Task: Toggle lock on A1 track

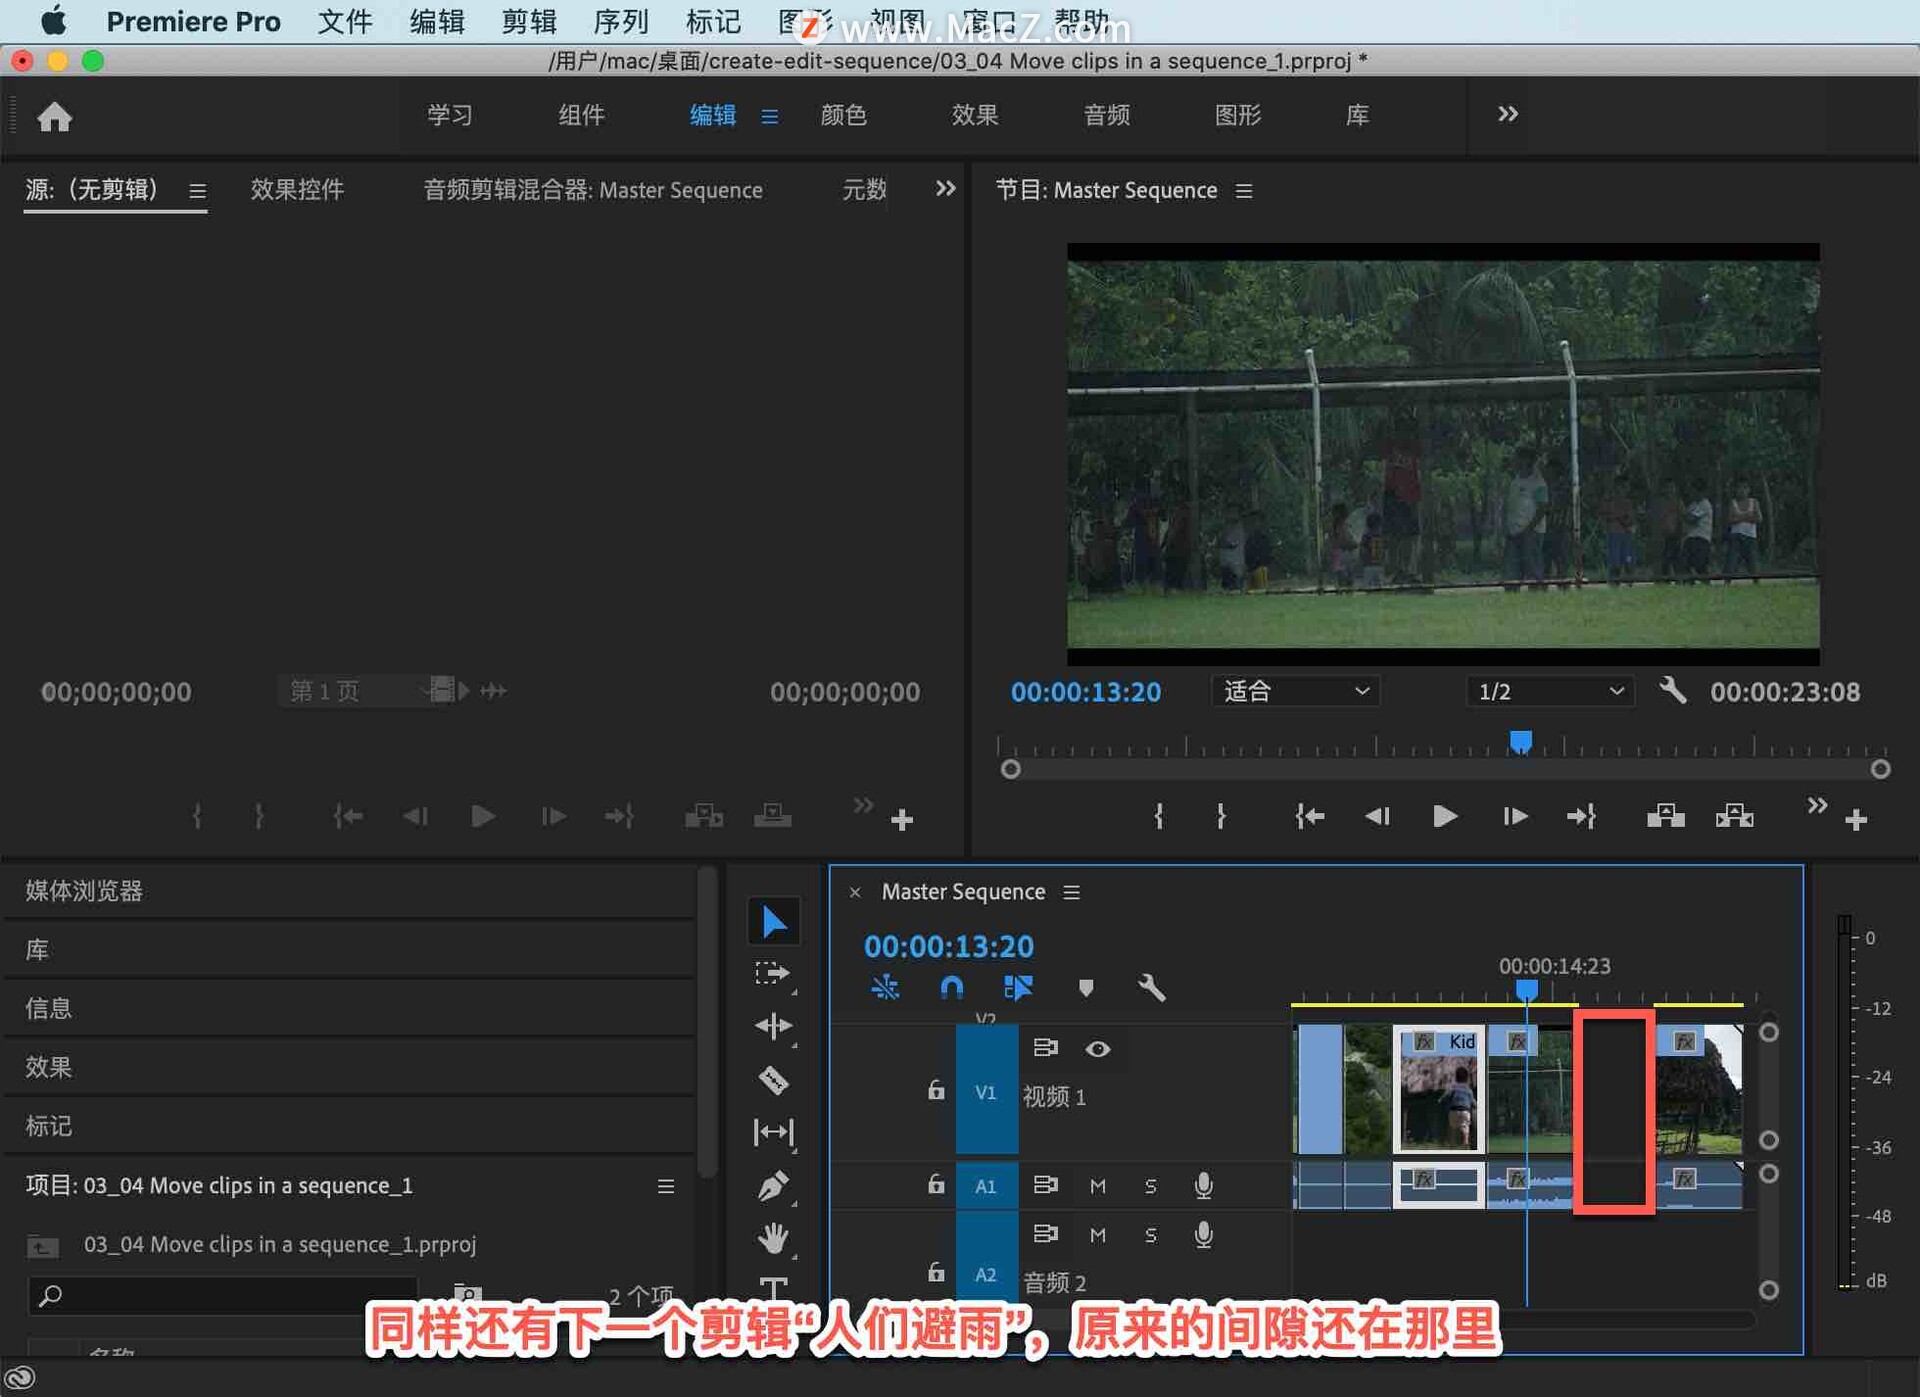Action: pyautogui.click(x=936, y=1184)
